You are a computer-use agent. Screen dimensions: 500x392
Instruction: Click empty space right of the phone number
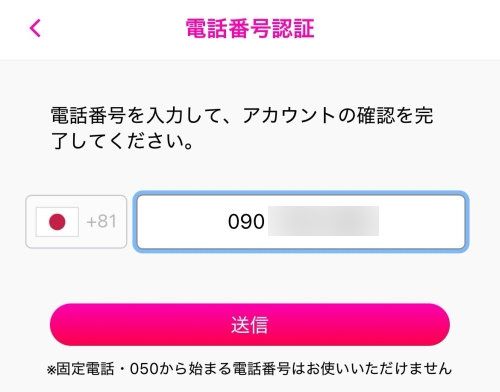[422, 222]
